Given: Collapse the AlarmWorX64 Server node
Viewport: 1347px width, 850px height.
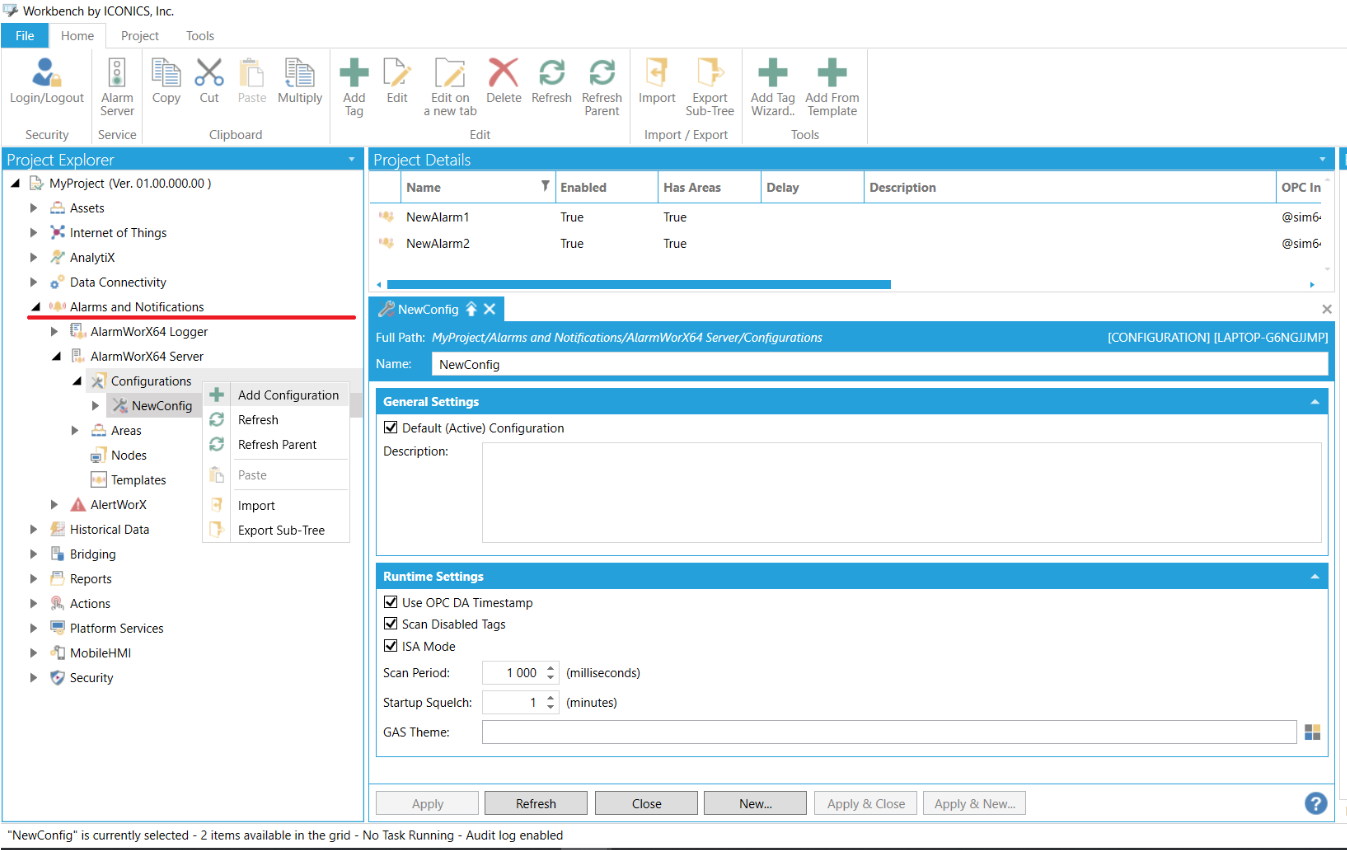Looking at the screenshot, I should coord(56,357).
